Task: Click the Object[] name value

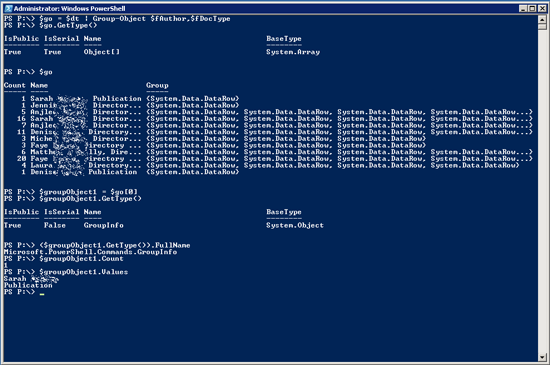Action: (101, 52)
